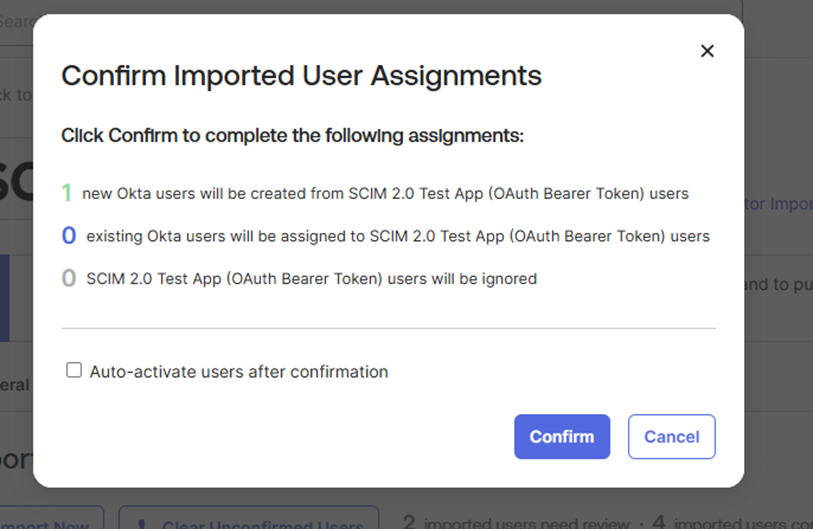Click the green new-users count '1'
Screen dimensions: 813x529
(67, 193)
